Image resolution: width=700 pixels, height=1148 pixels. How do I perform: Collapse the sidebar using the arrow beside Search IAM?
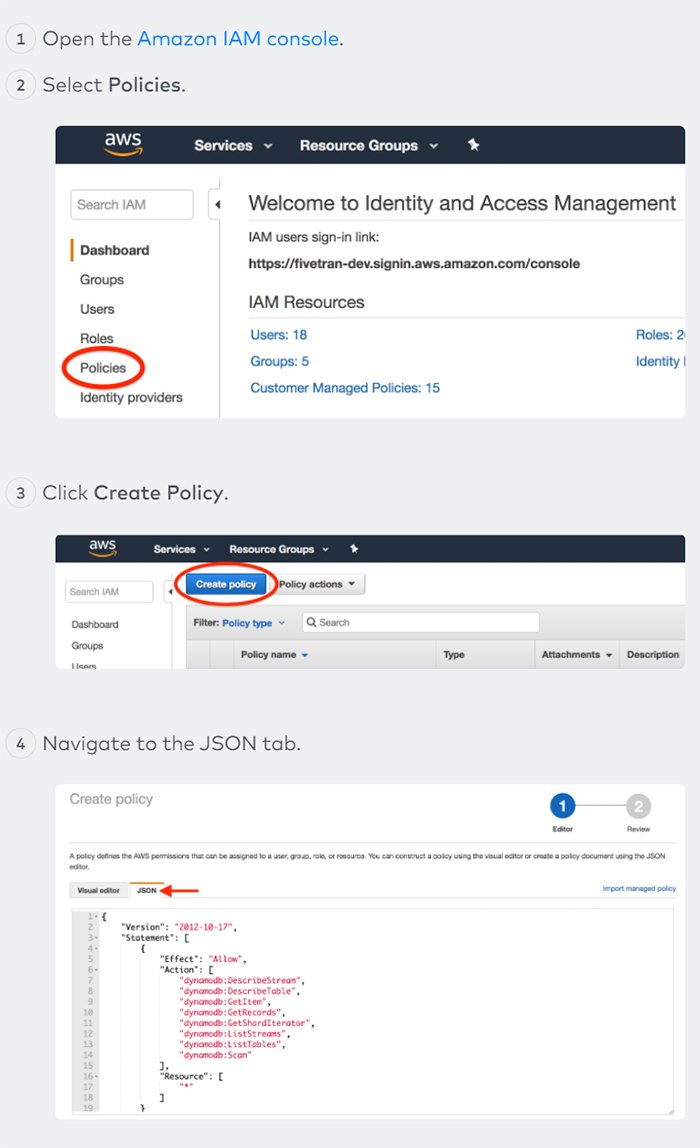tap(216, 205)
